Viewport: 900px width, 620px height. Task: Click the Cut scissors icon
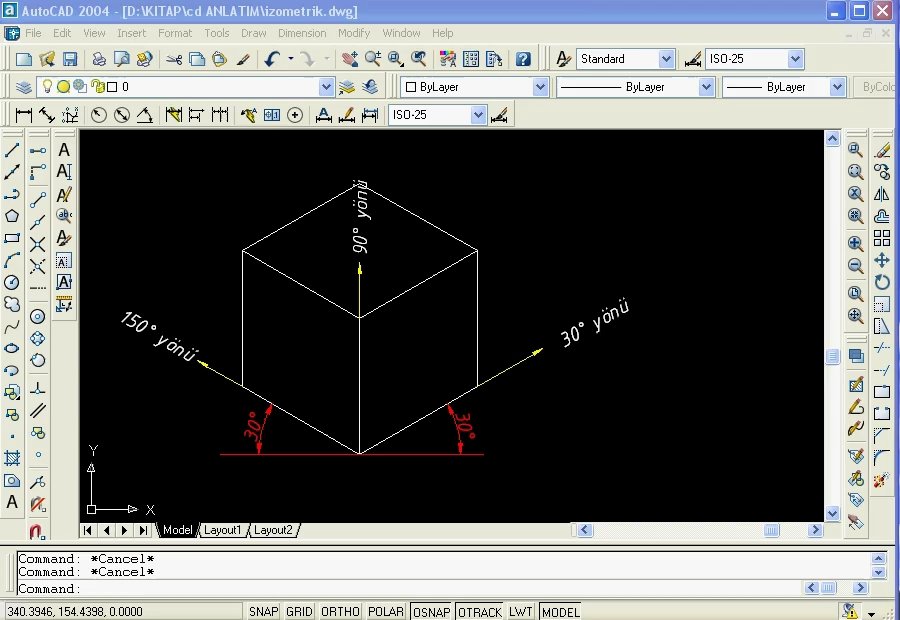(174, 59)
